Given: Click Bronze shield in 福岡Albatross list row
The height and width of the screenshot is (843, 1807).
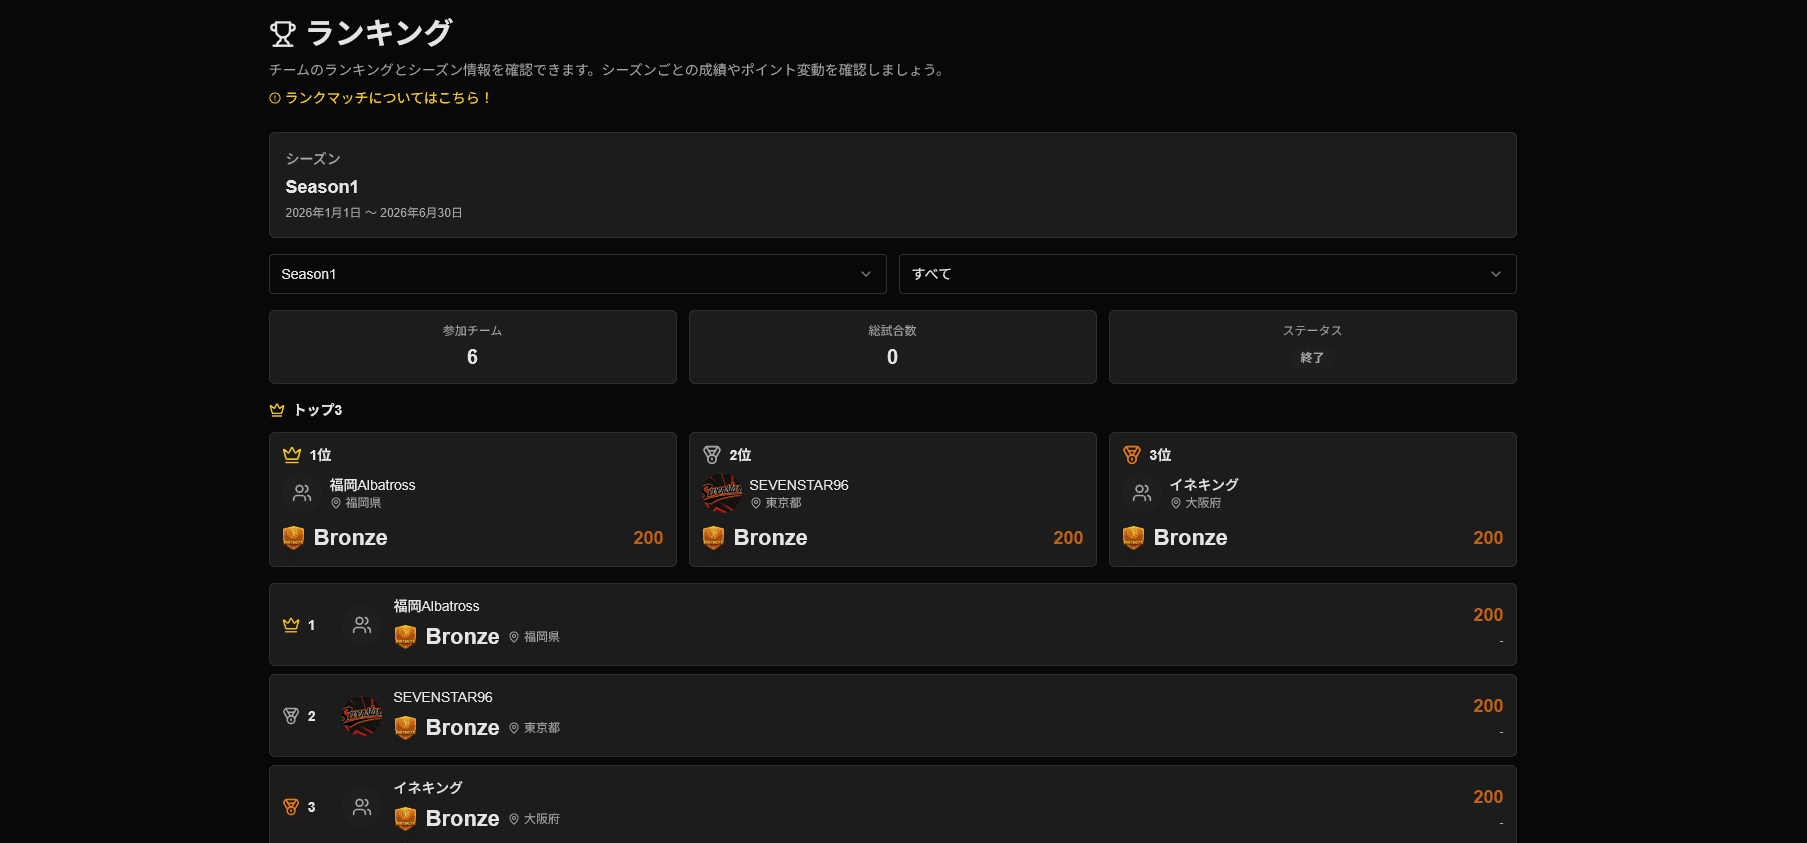Looking at the screenshot, I should (405, 637).
